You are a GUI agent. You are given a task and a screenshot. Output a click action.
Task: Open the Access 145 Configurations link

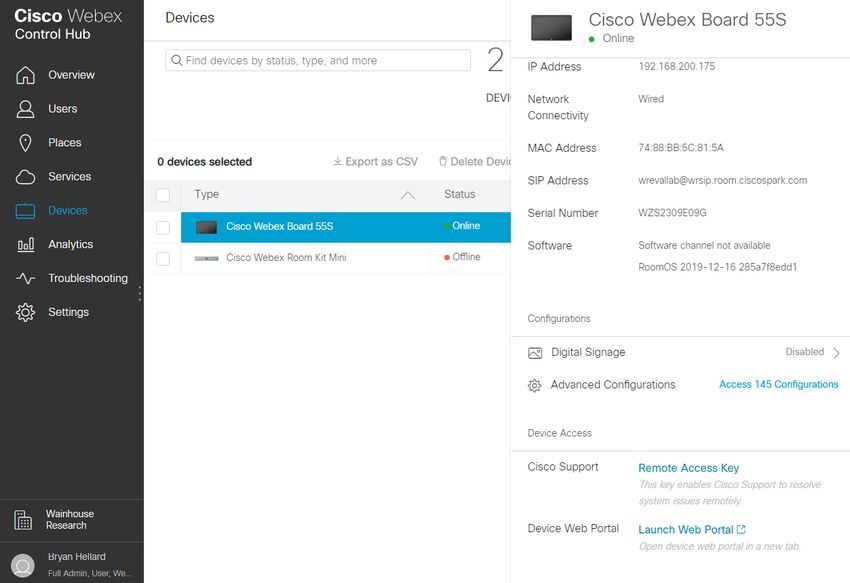pyautogui.click(x=778, y=385)
